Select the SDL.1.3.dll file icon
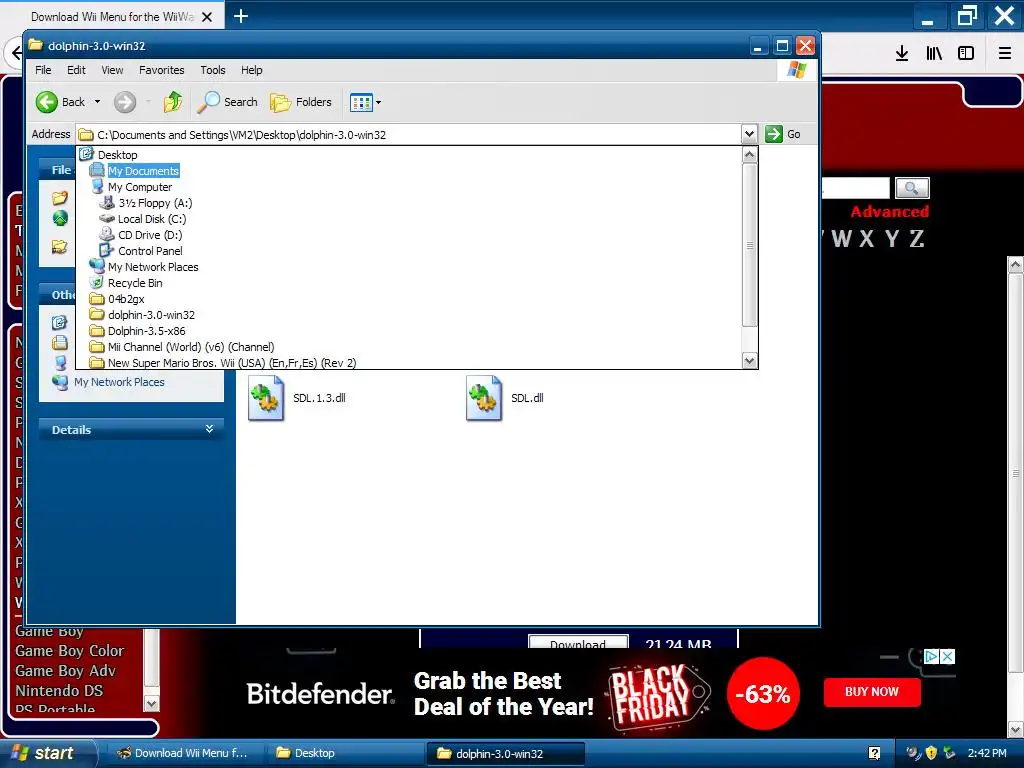The width and height of the screenshot is (1024, 768). pyautogui.click(x=266, y=398)
